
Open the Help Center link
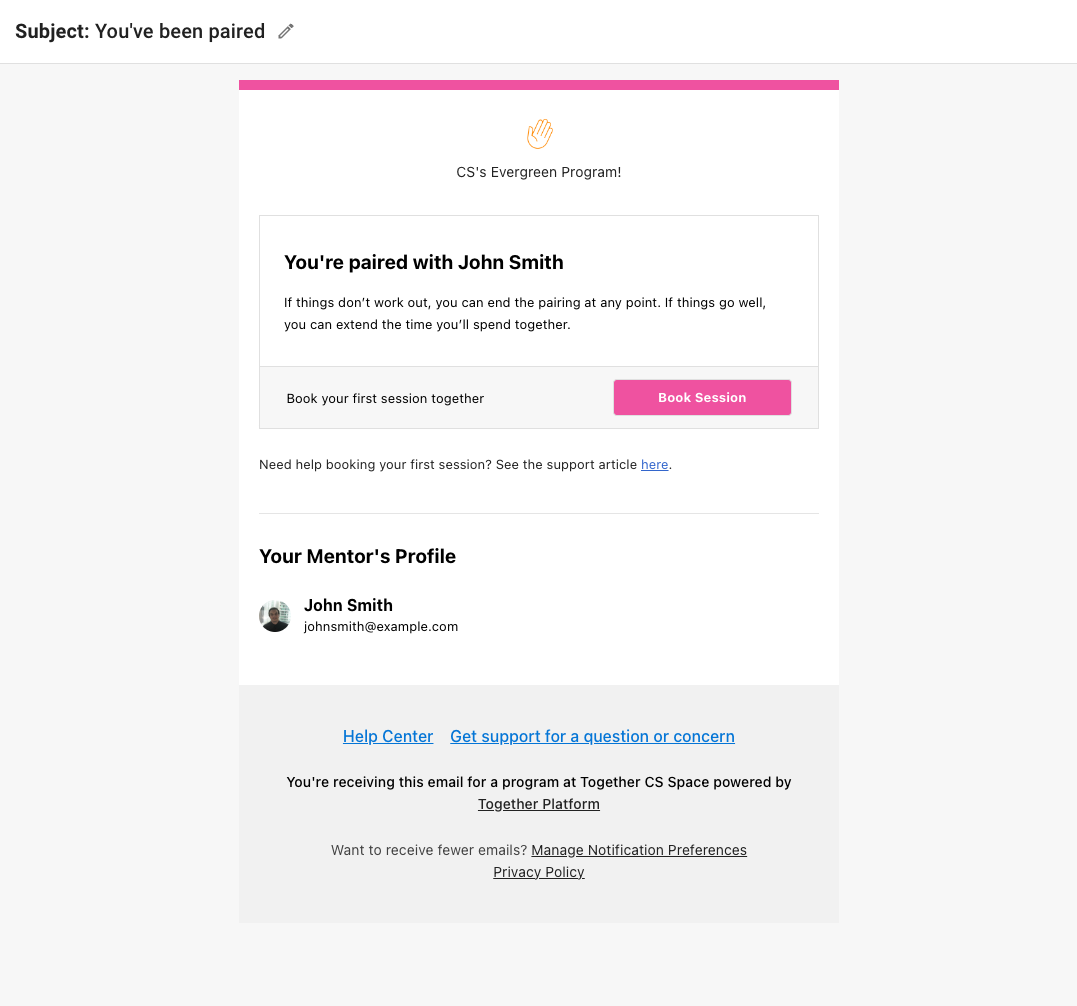click(x=388, y=736)
